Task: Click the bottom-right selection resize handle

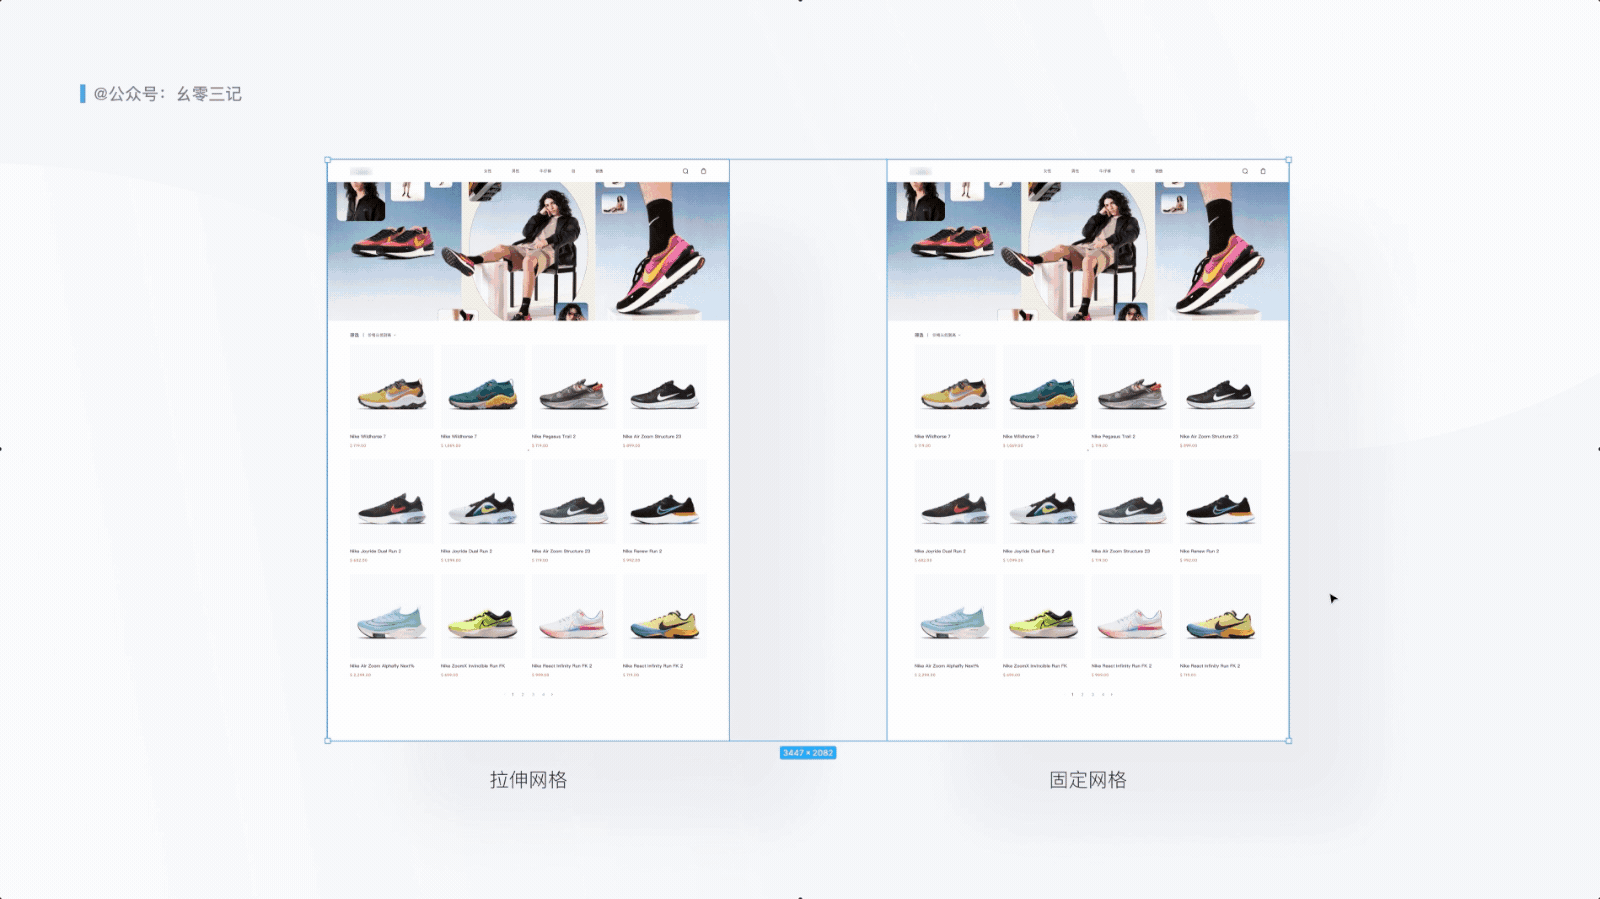Action: point(1288,741)
